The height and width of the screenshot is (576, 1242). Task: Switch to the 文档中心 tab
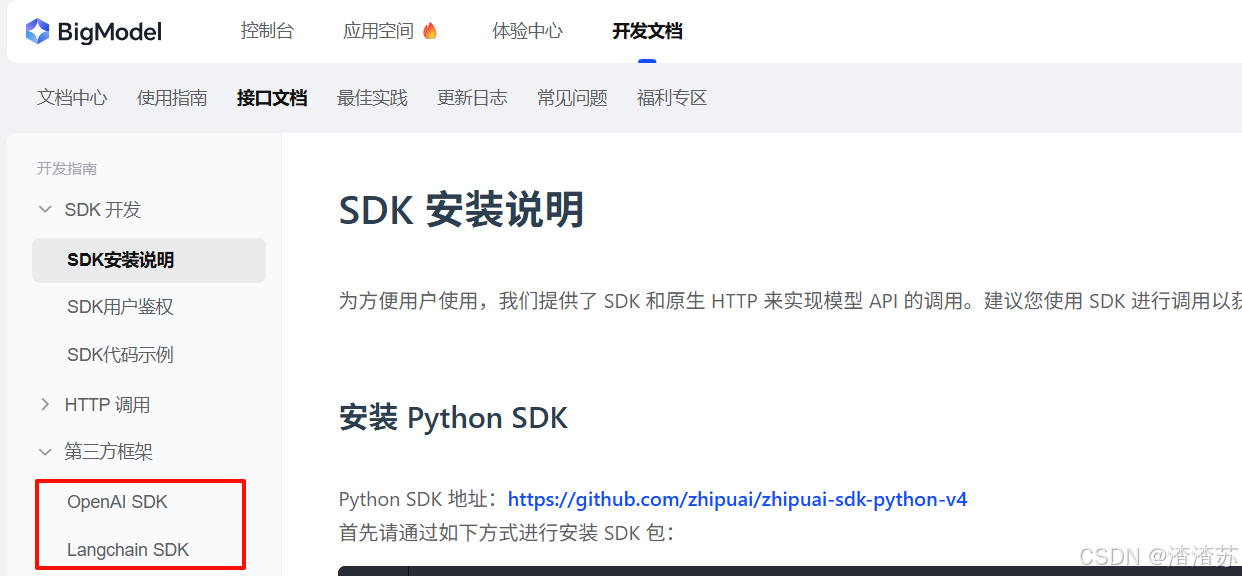[x=72, y=98]
